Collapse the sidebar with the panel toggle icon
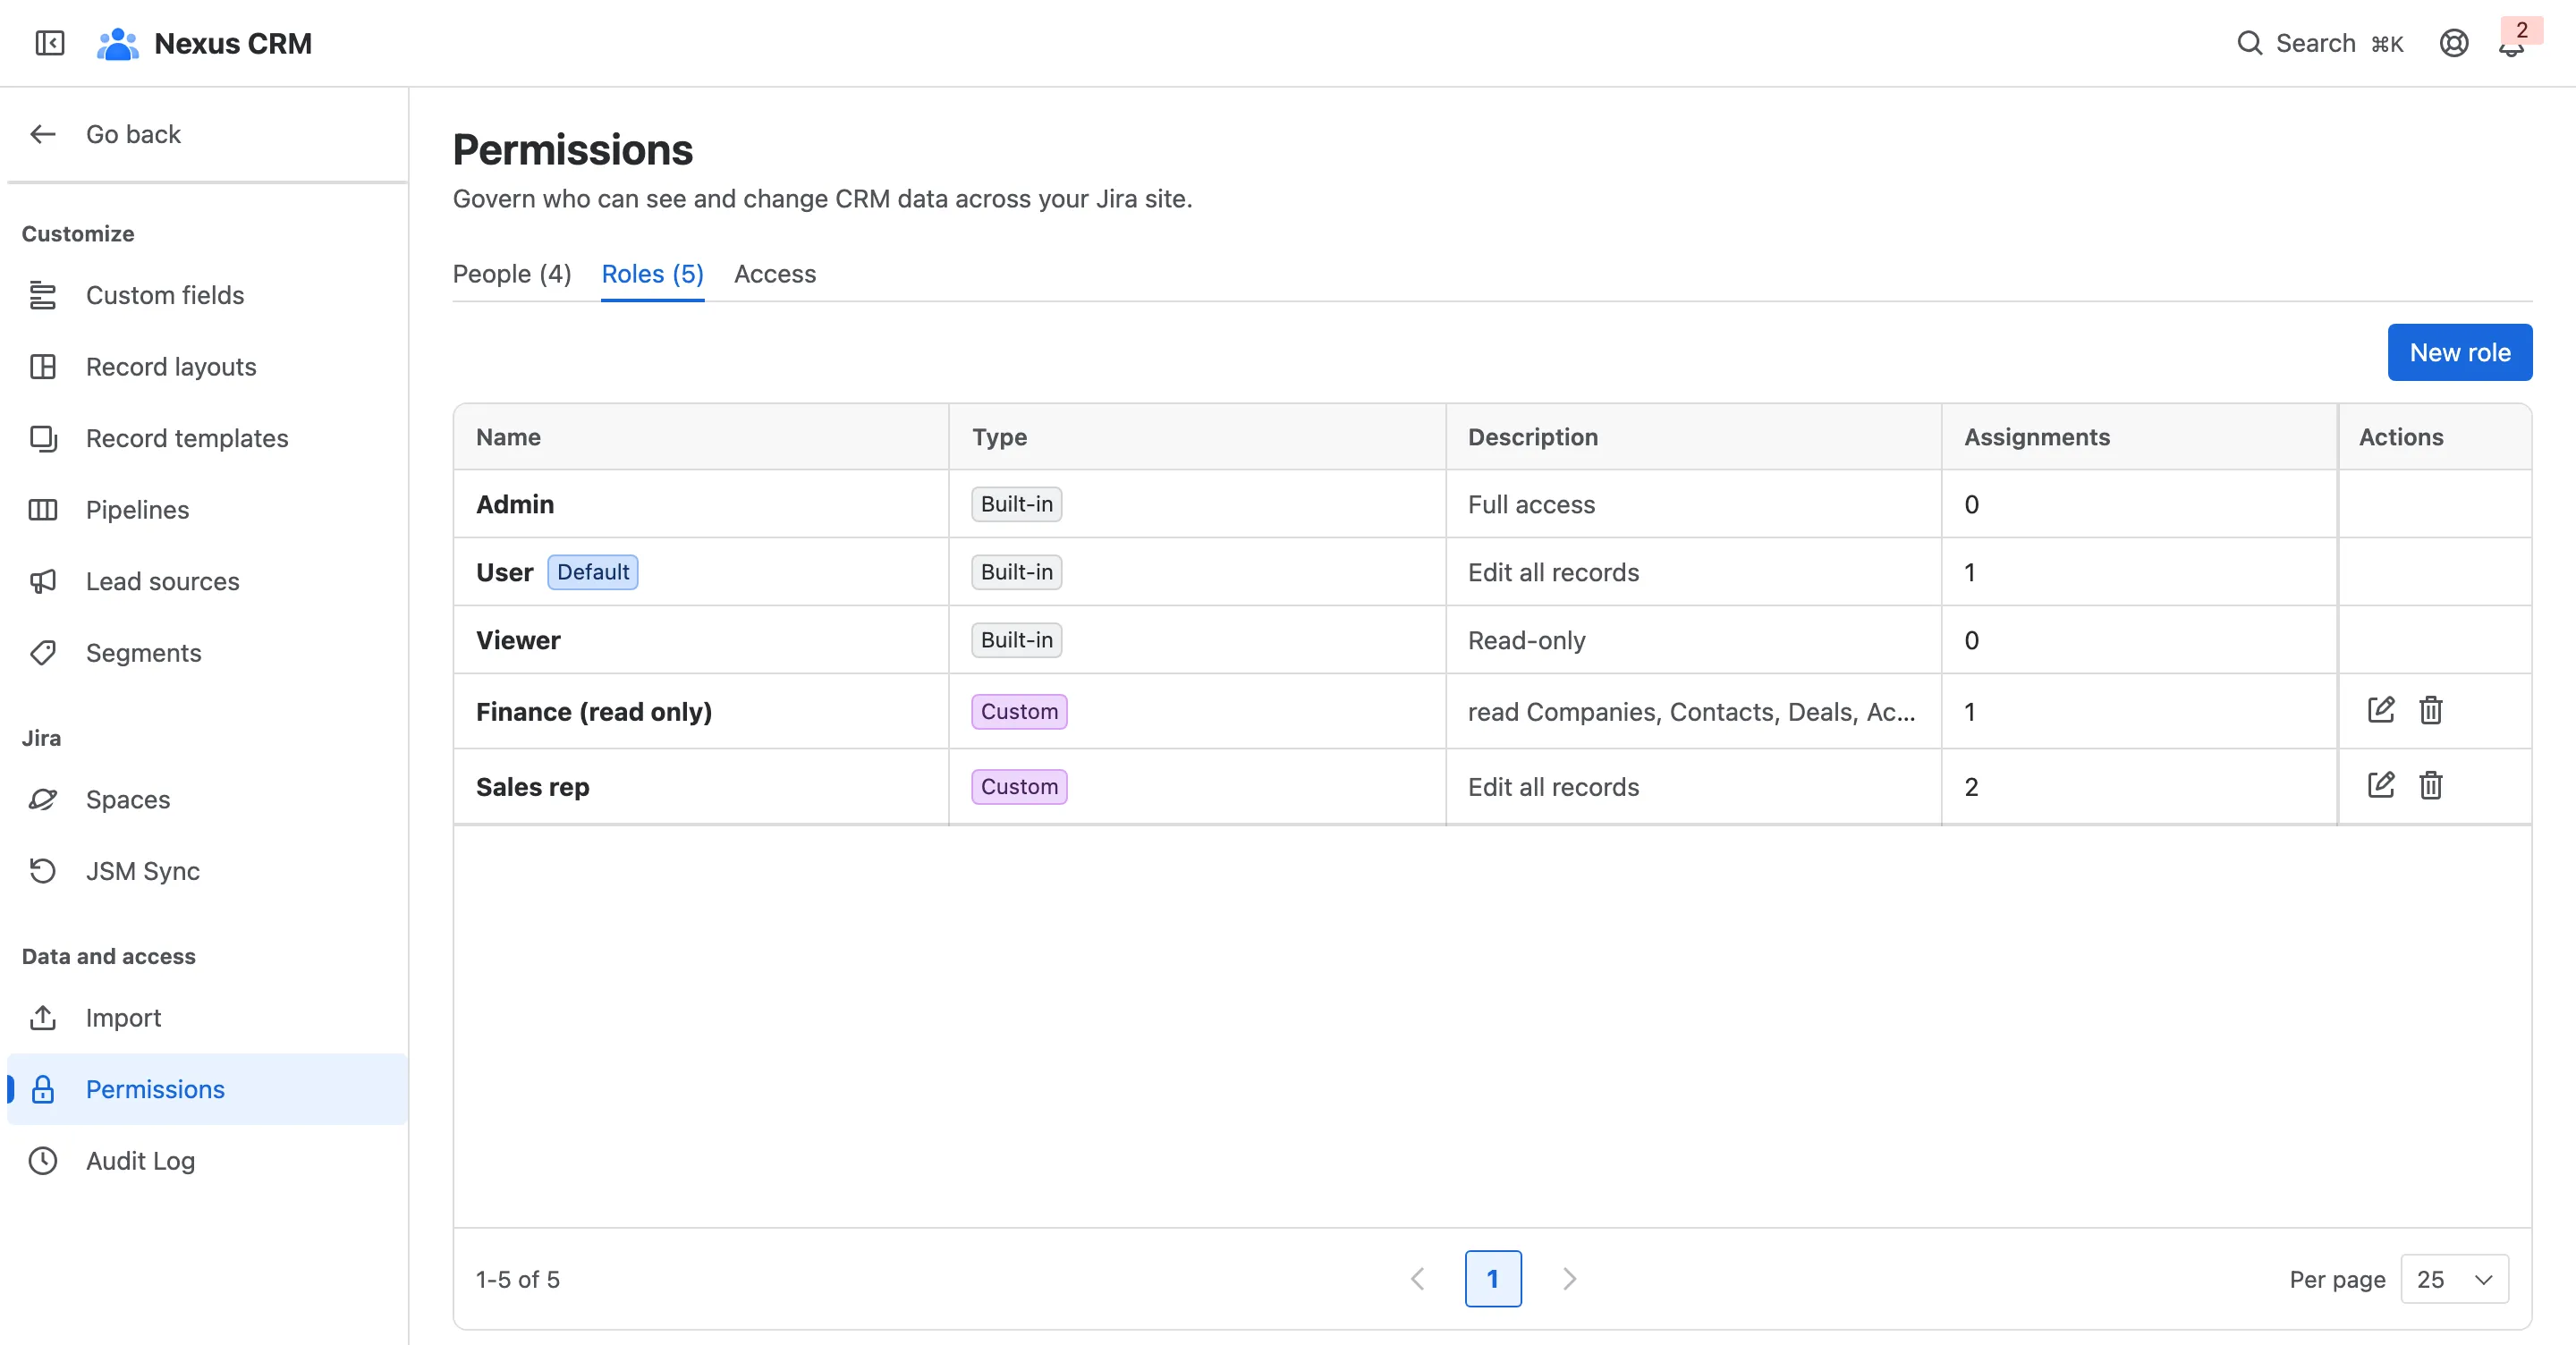This screenshot has width=2576, height=1345. coord(49,43)
